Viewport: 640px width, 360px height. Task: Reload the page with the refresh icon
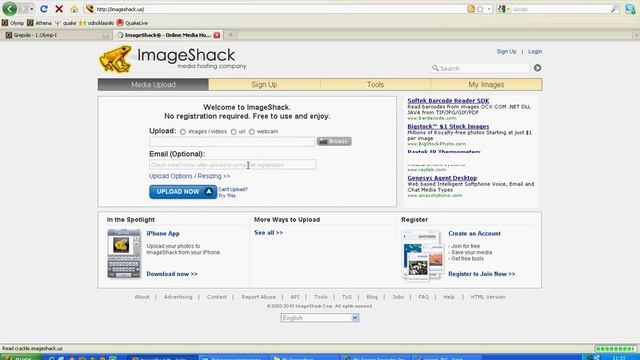[x=44, y=9]
